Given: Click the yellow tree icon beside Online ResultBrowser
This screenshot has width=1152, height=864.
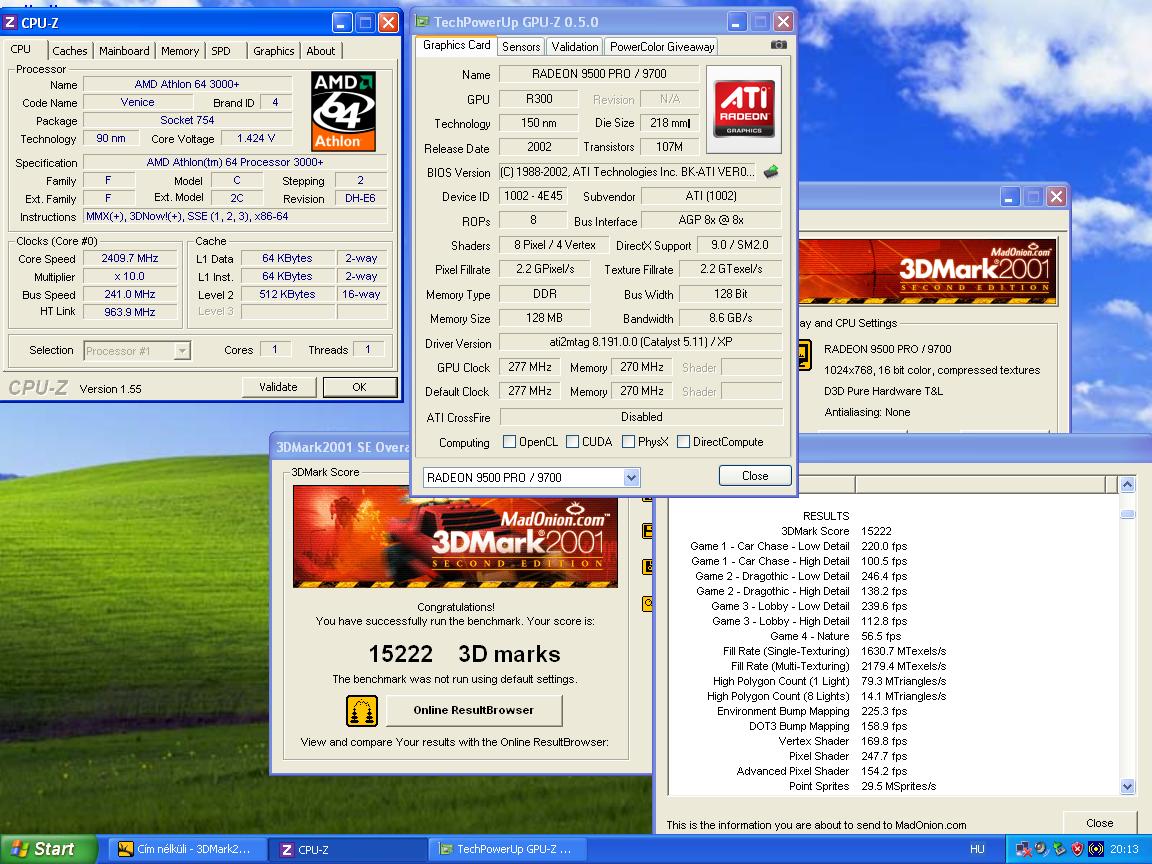Looking at the screenshot, I should tap(361, 710).
